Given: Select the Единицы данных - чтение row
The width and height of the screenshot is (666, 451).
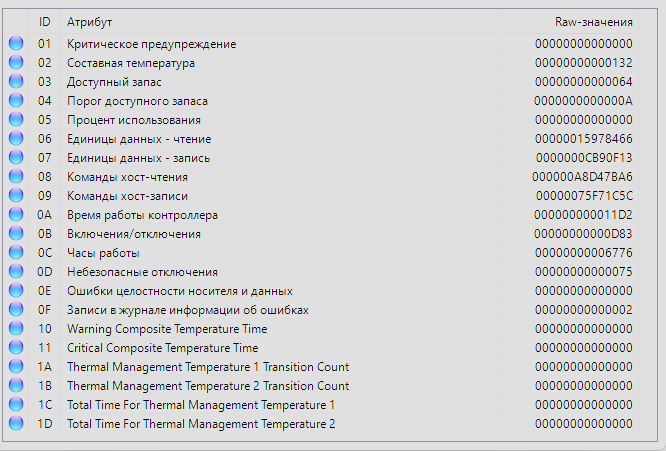Looking at the screenshot, I should tap(321, 138).
